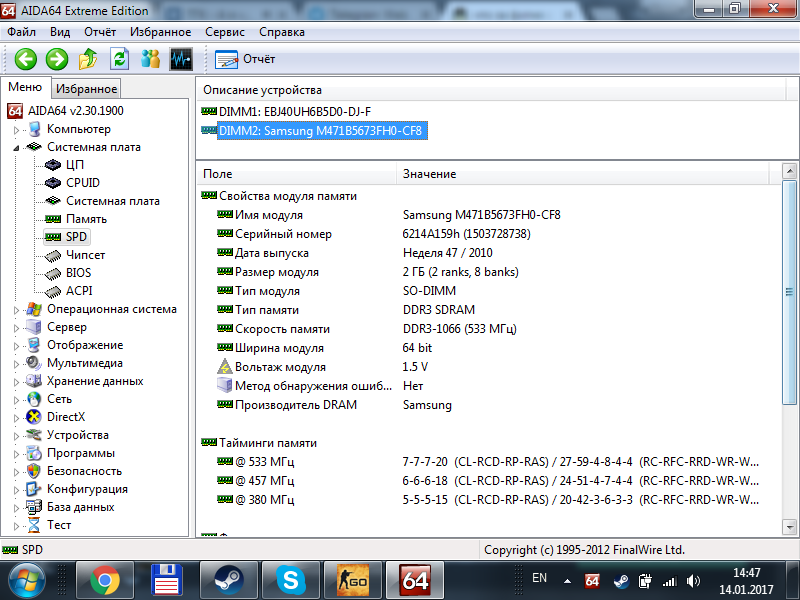This screenshot has width=800, height=600.
Task: Select DIMM1: EBJ40UH6B5D0-DJ-F device
Action: point(295,112)
